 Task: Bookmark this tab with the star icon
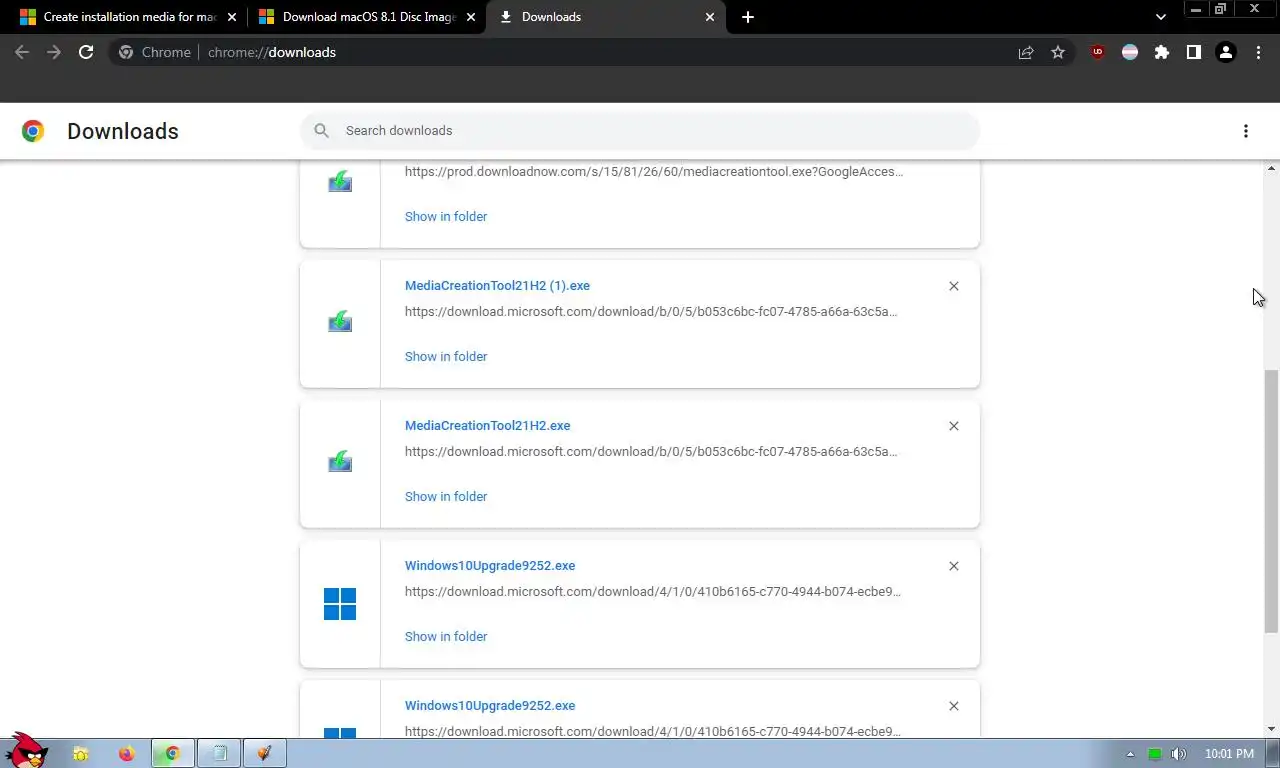pyautogui.click(x=1058, y=52)
